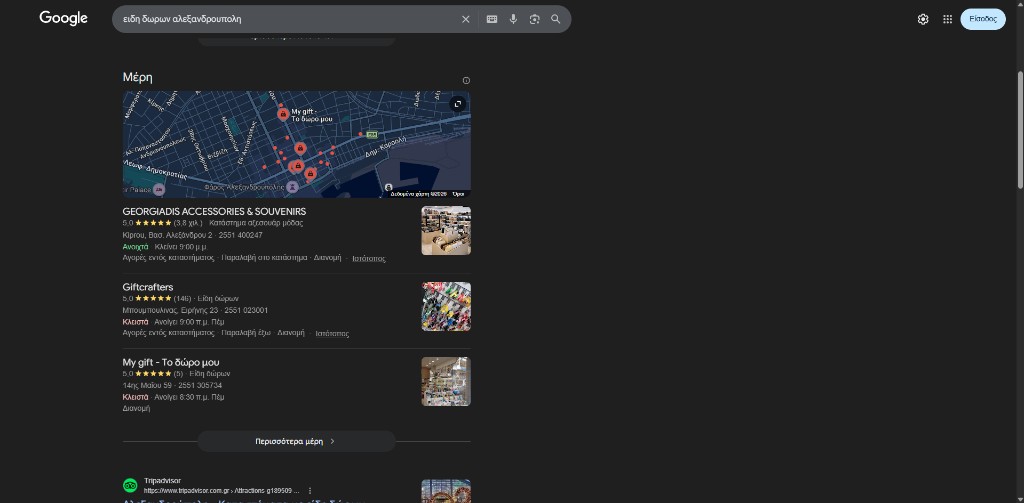Expand the map to full view
The width and height of the screenshot is (1024, 503).
(x=458, y=104)
